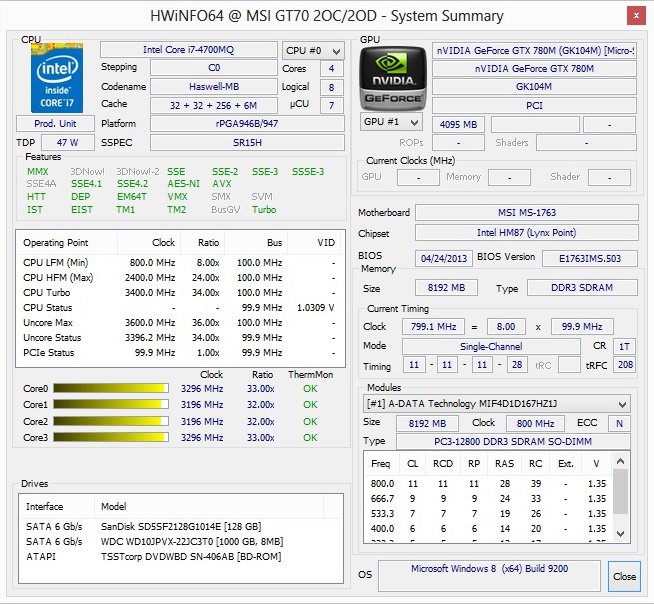Click the Interface column header in Drives
Image resolution: width=654 pixels, height=604 pixels.
coord(56,506)
